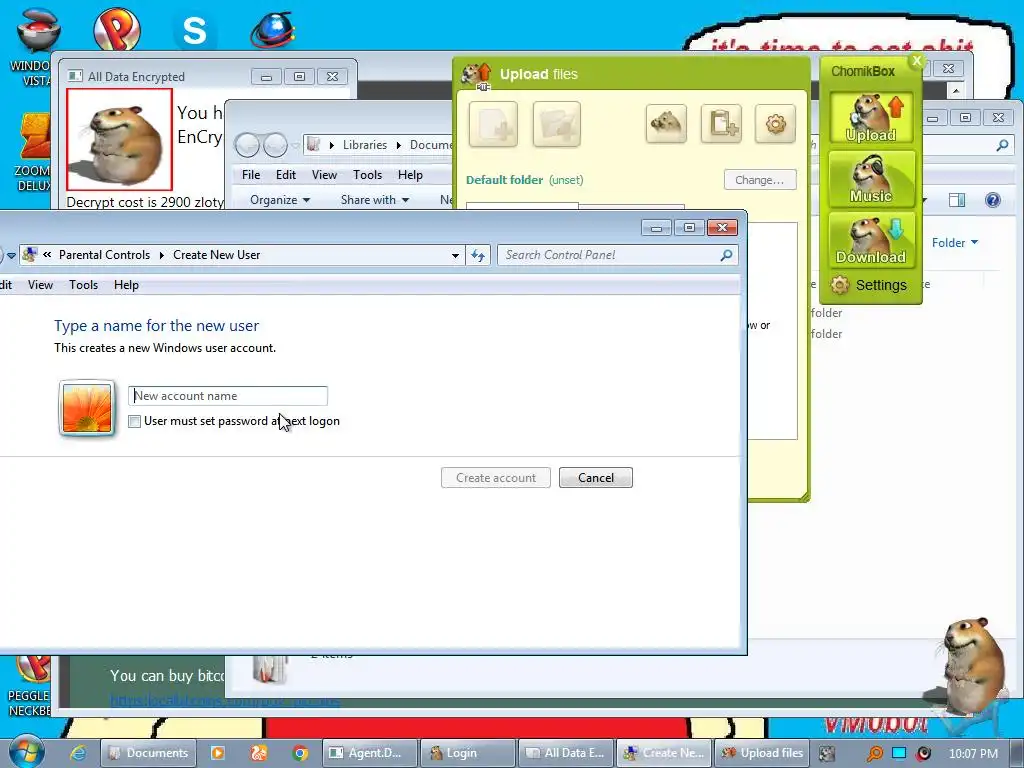
Task: Open the Share with dropdown
Action: point(375,200)
